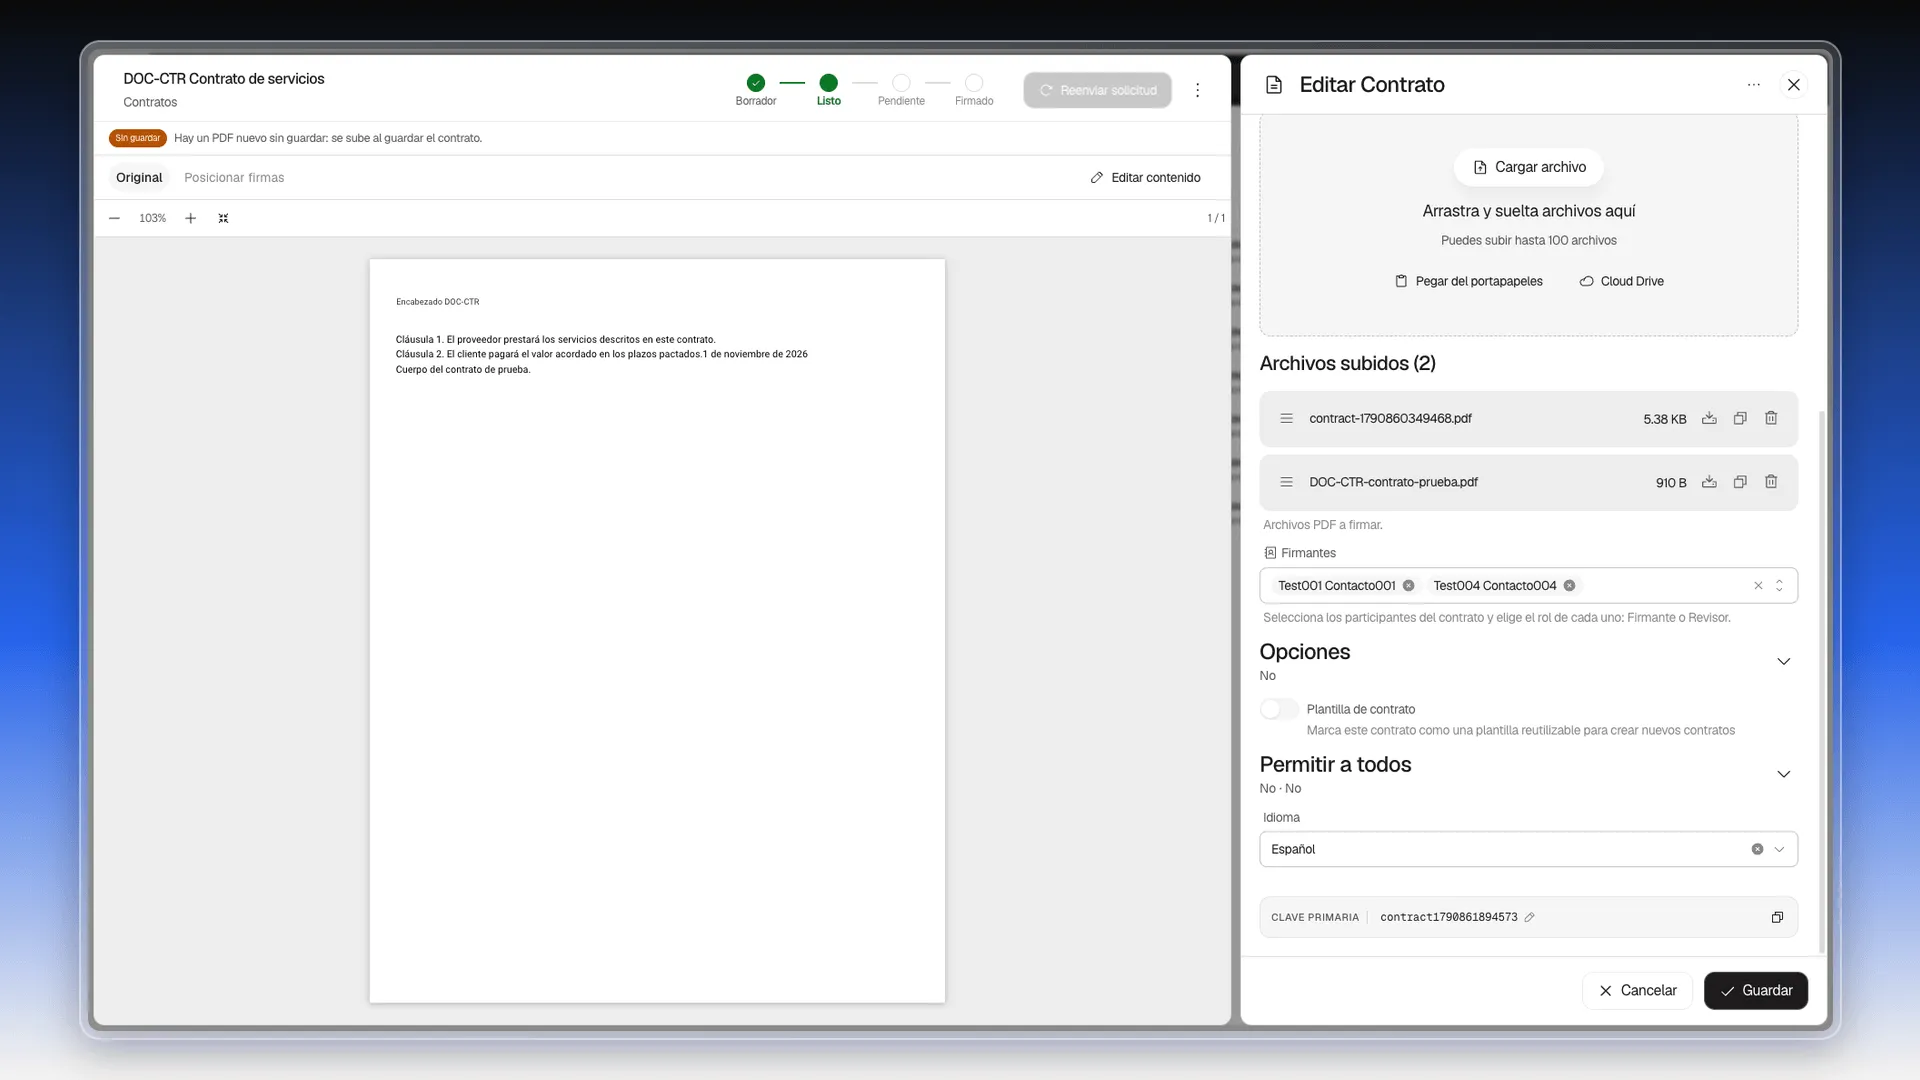This screenshot has width=1920, height=1080.
Task: Edit clave primaria with pencil icon
Action: tap(1529, 917)
